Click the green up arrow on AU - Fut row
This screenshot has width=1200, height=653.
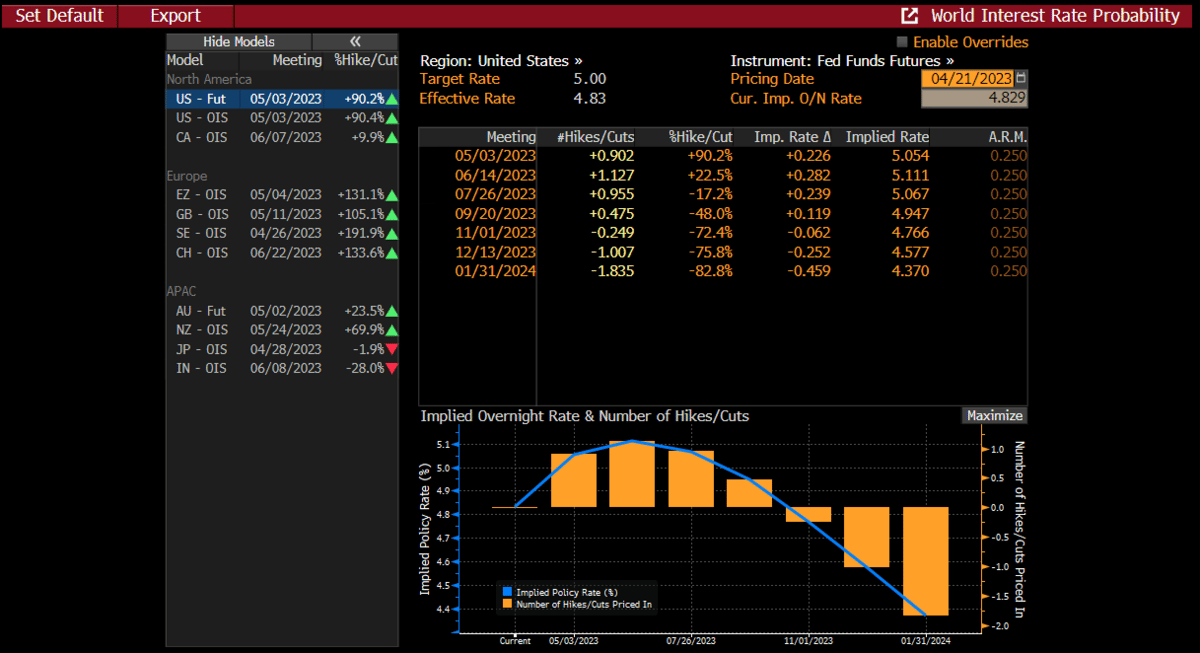click(x=392, y=311)
